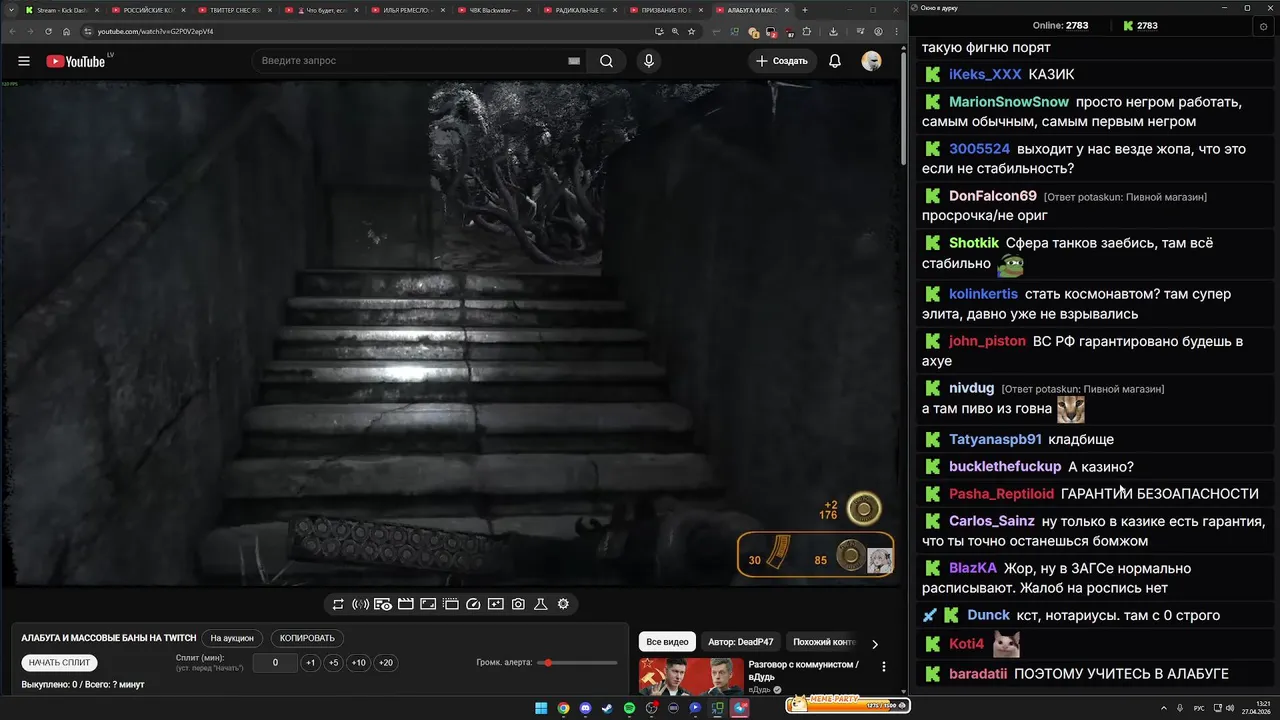Select the Автор: DeadP47 filter chip
This screenshot has width=1280, height=720.
pos(740,642)
